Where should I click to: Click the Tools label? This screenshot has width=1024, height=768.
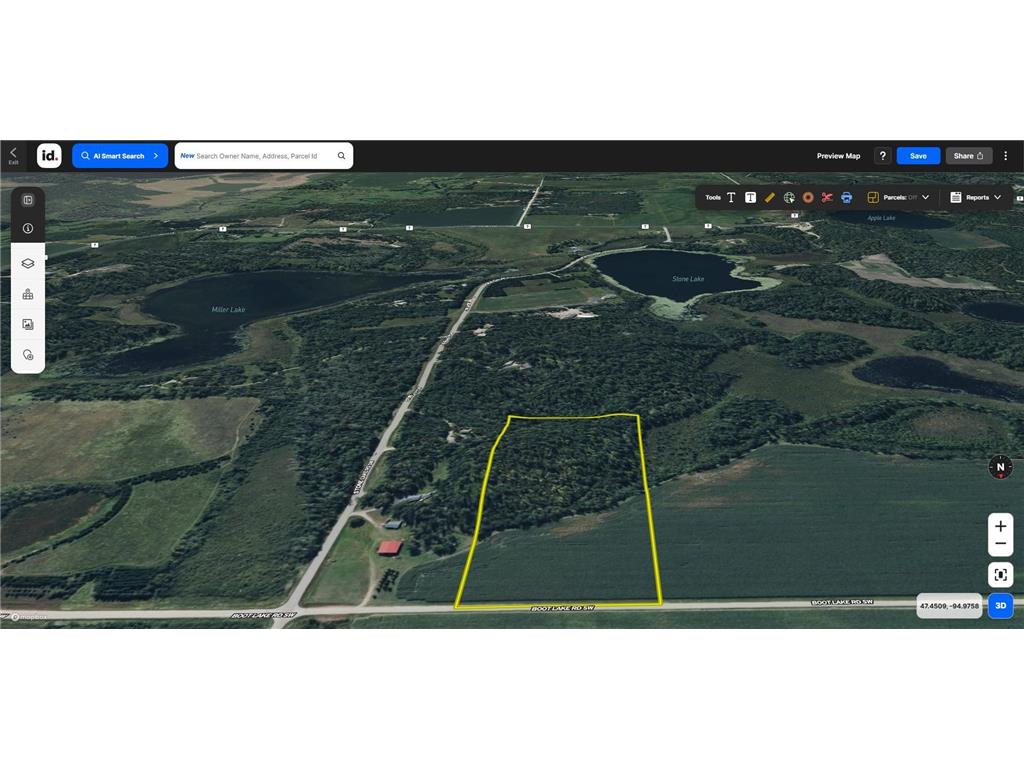(x=712, y=197)
